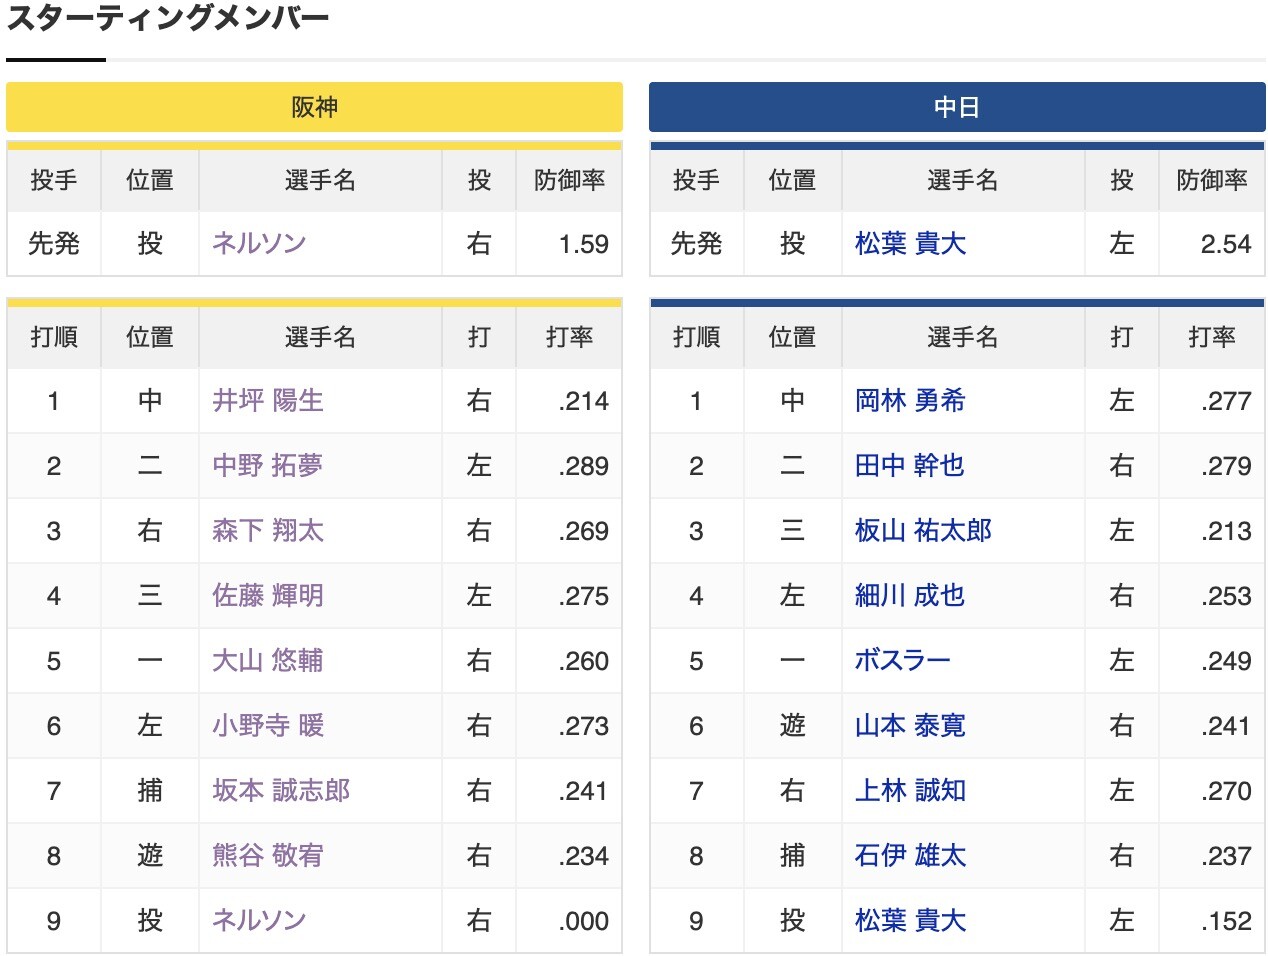This screenshot has width=1268, height=956.
Task: Click 打率 header in Chunichi lineup table
Action: click(1212, 337)
